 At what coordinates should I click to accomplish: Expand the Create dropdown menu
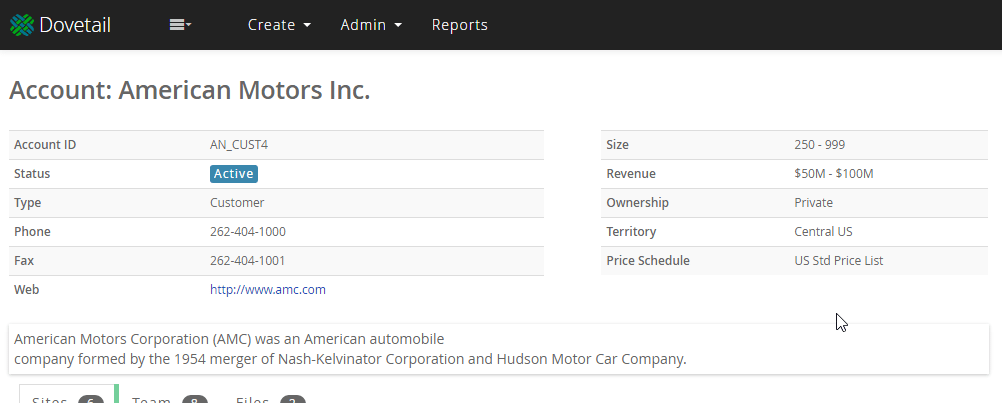click(x=280, y=25)
